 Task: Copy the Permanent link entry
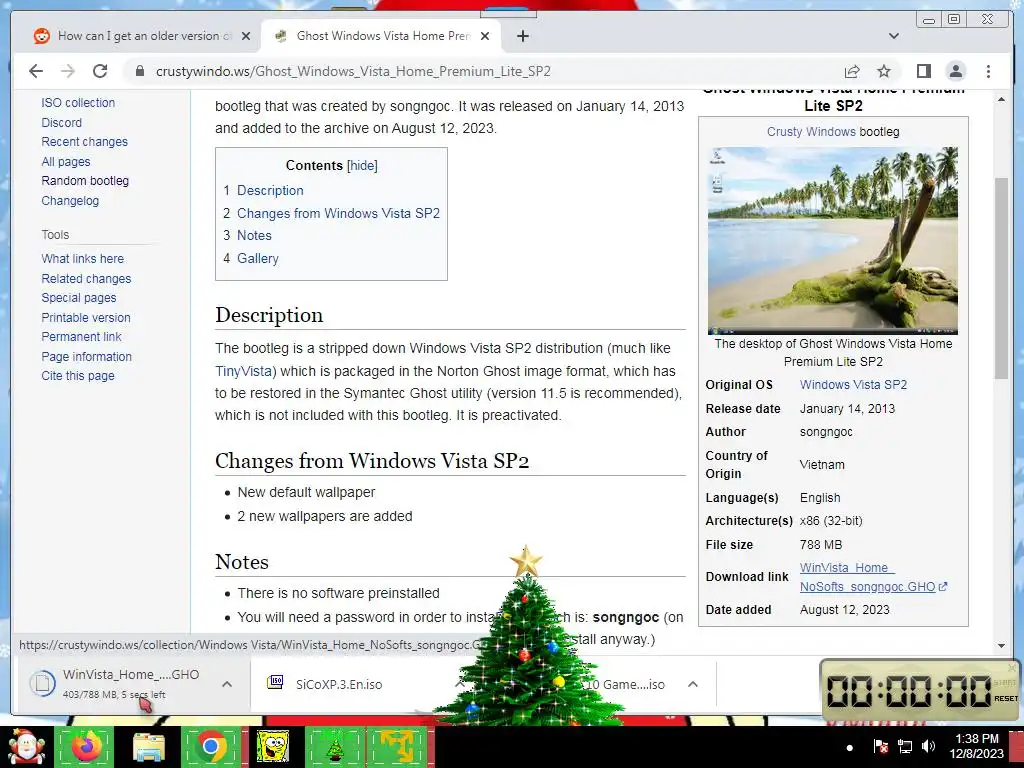[x=81, y=337]
